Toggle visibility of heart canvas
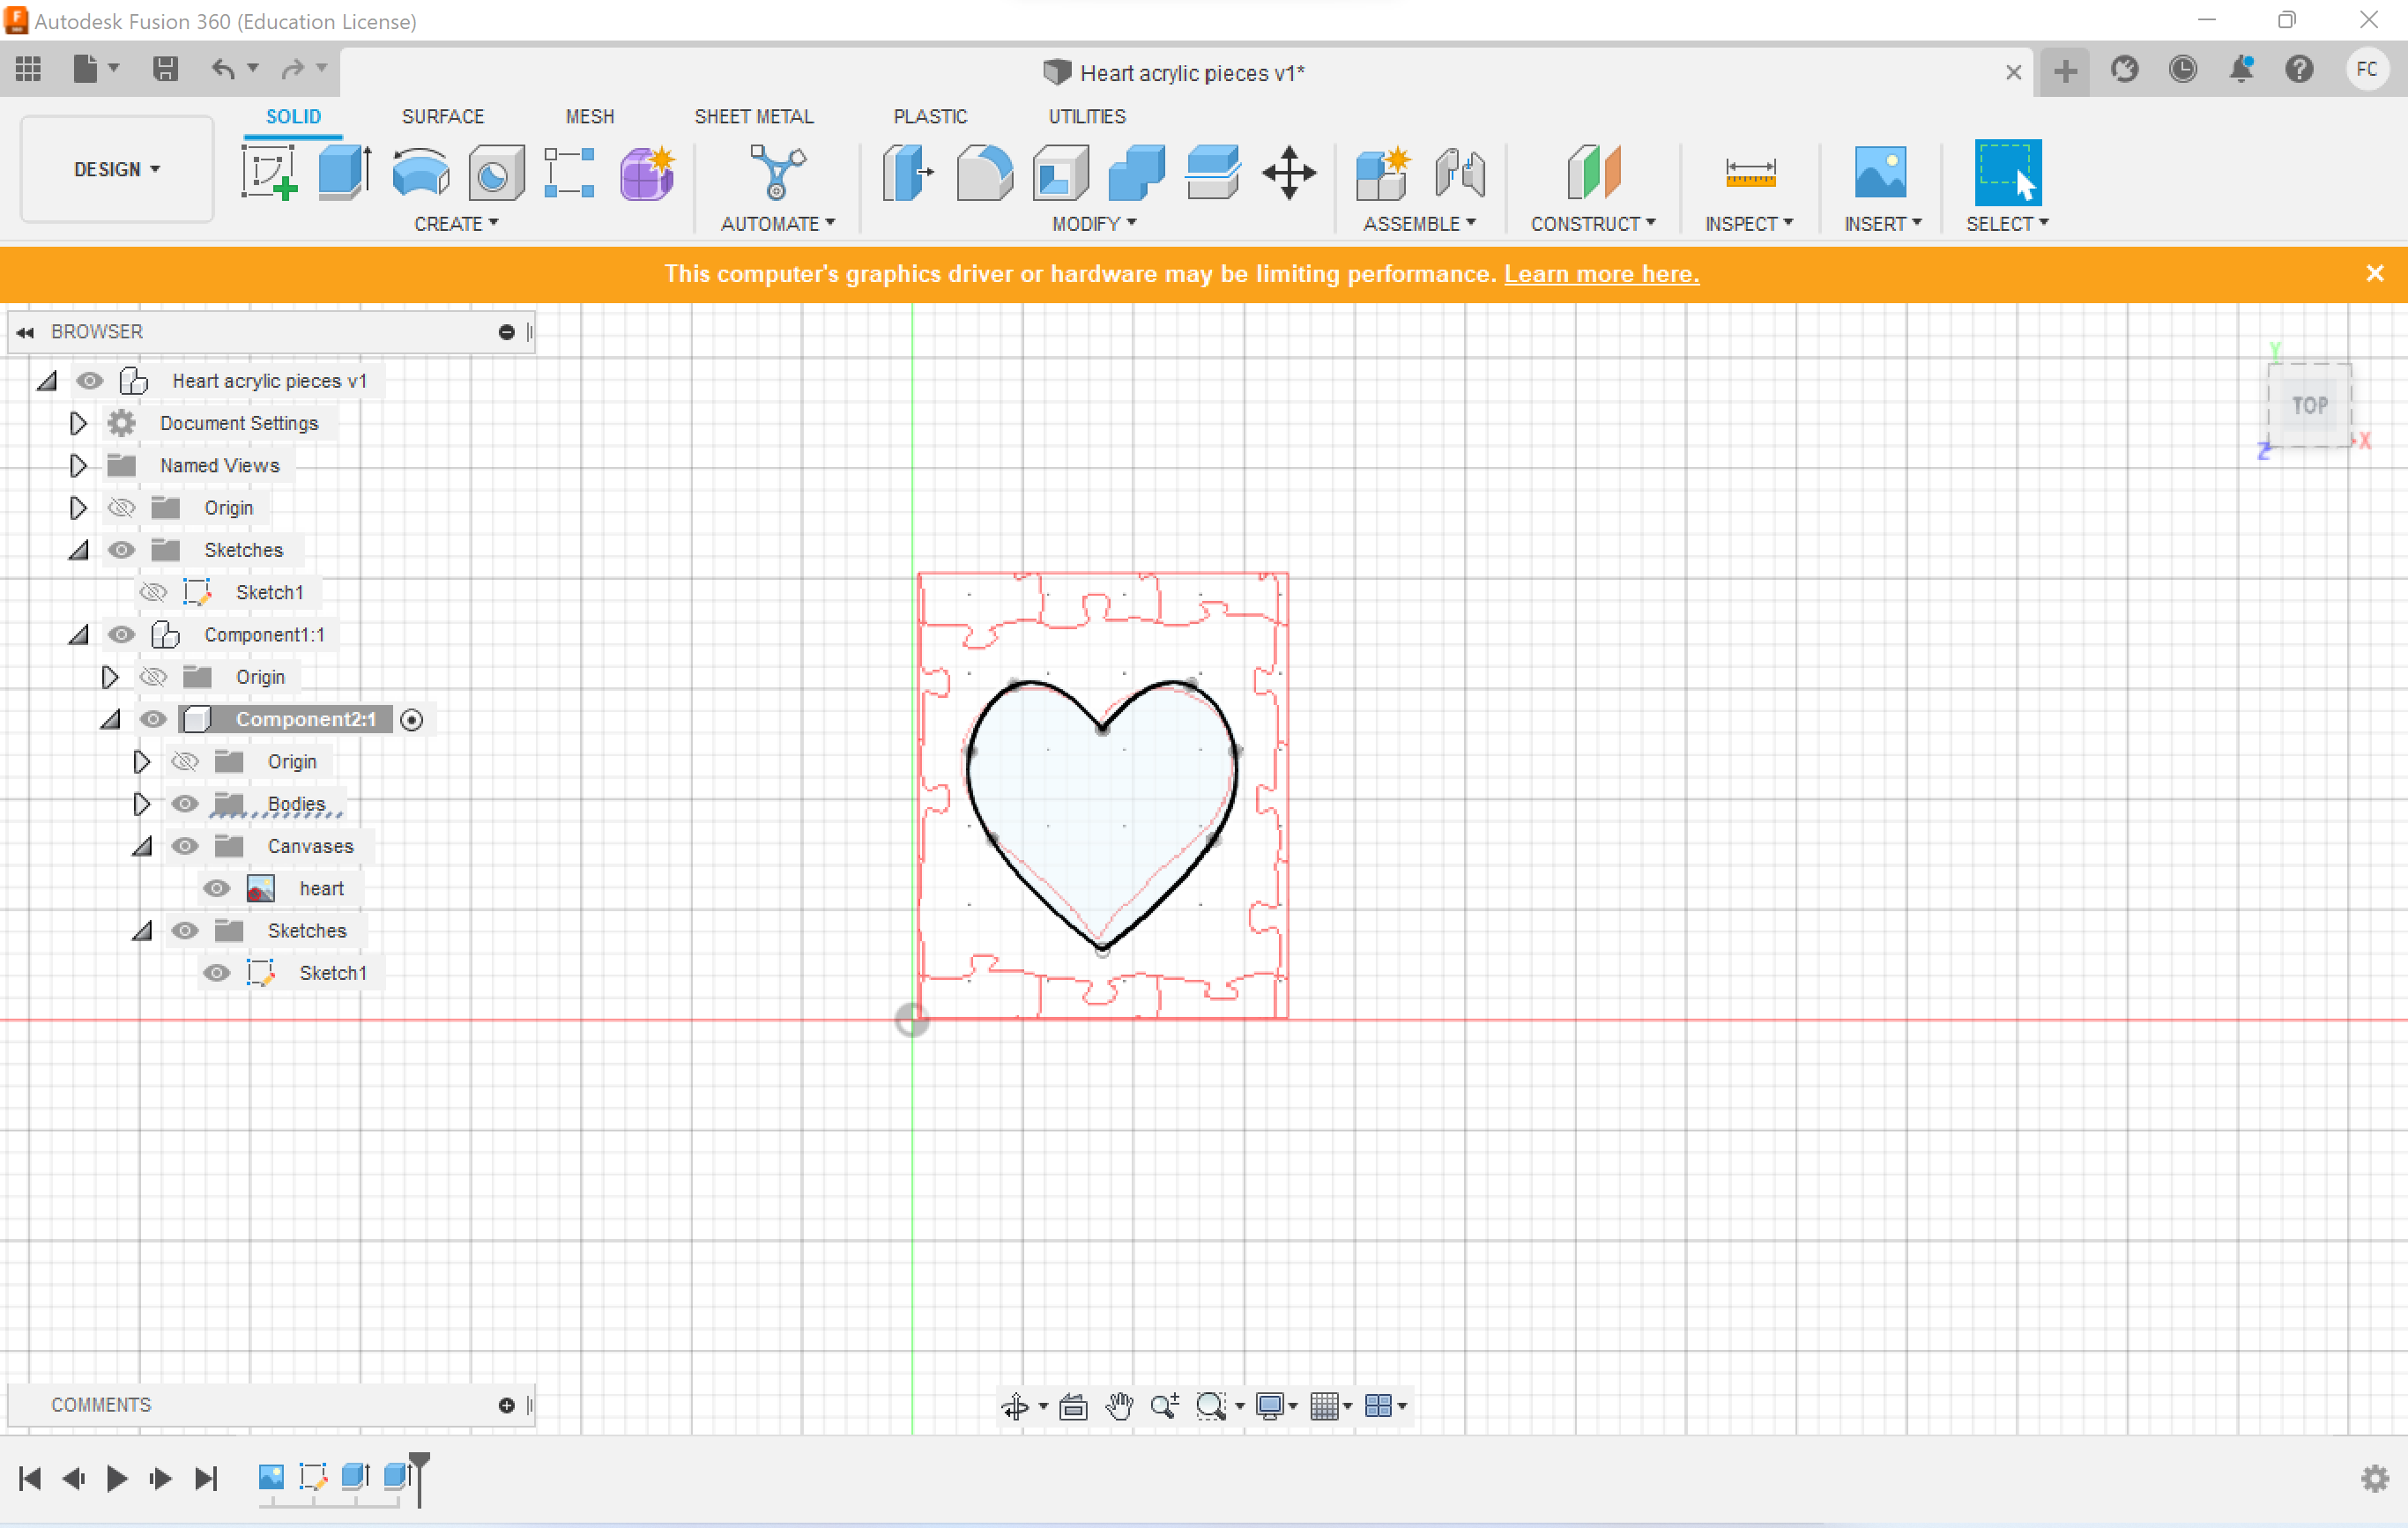2408x1528 pixels. 214,886
